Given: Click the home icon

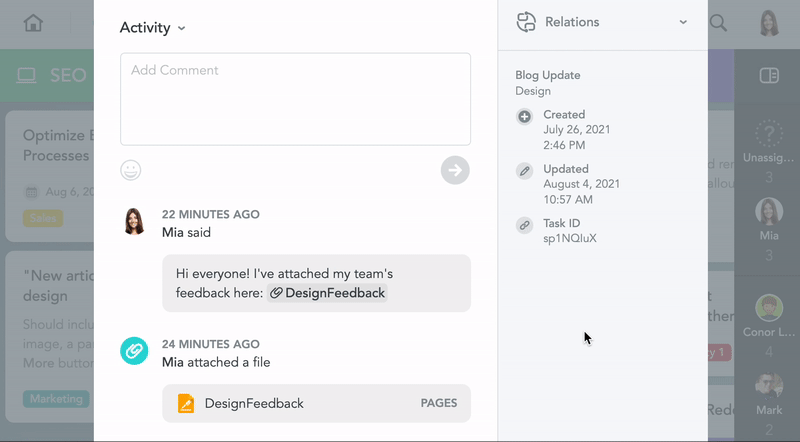Looking at the screenshot, I should coord(34,23).
